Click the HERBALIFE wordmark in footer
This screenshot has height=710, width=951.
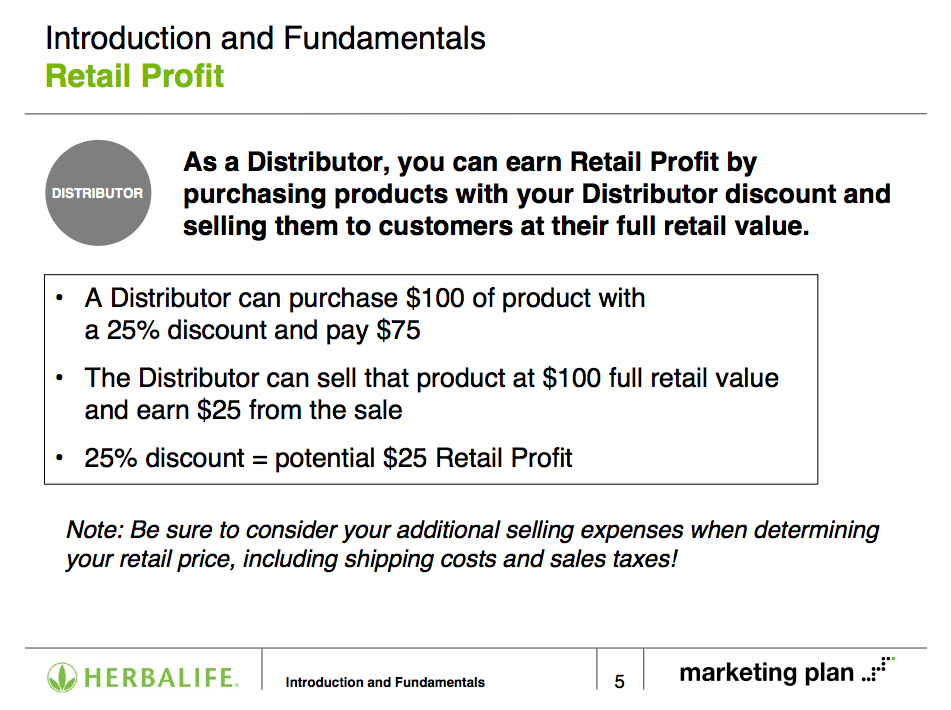pyautogui.click(x=161, y=678)
